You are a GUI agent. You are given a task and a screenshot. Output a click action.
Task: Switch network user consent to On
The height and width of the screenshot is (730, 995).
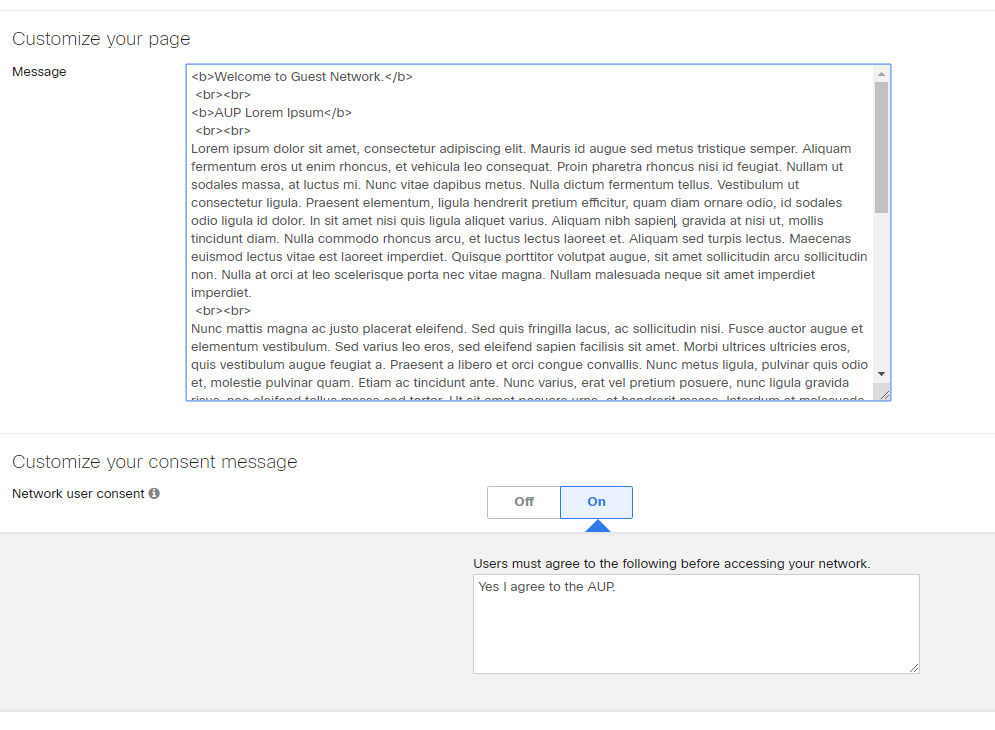point(596,502)
